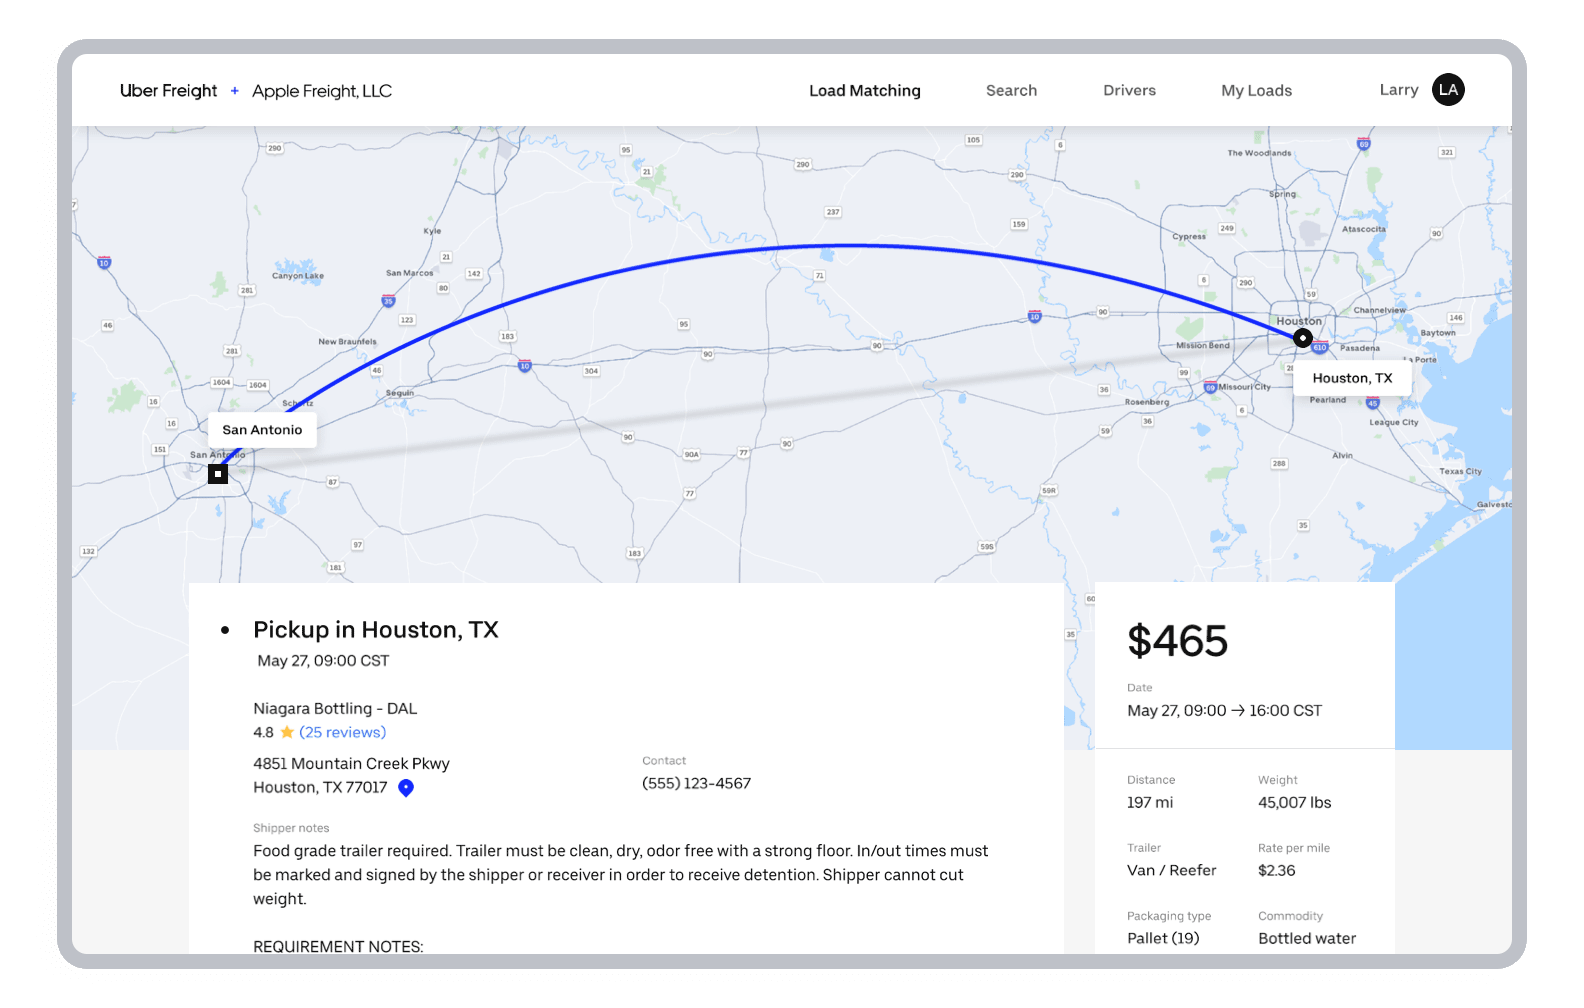Viewport: 1584px width, 1008px height.
Task: Open the Load Matching tab
Action: pyautogui.click(x=865, y=91)
